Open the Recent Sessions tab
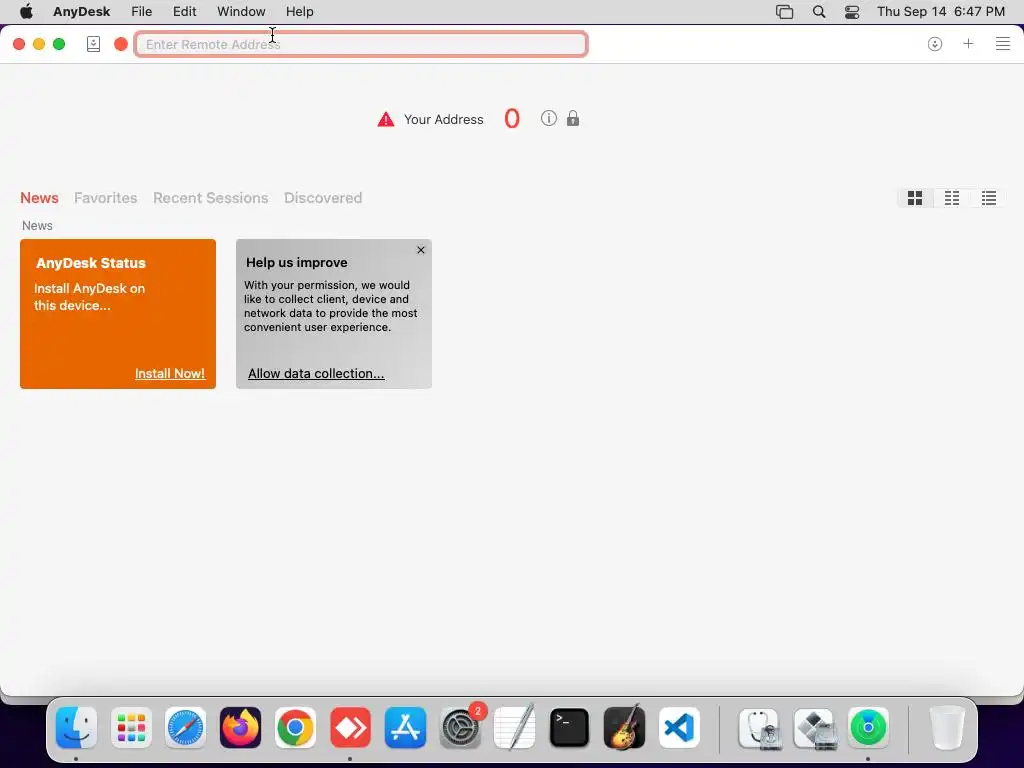Screen dimensions: 1024x768 point(211,198)
